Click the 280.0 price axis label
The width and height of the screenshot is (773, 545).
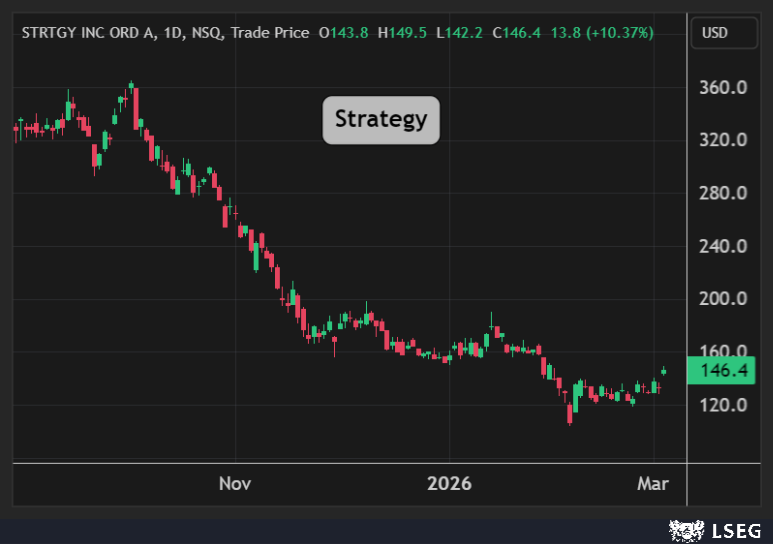tap(724, 193)
